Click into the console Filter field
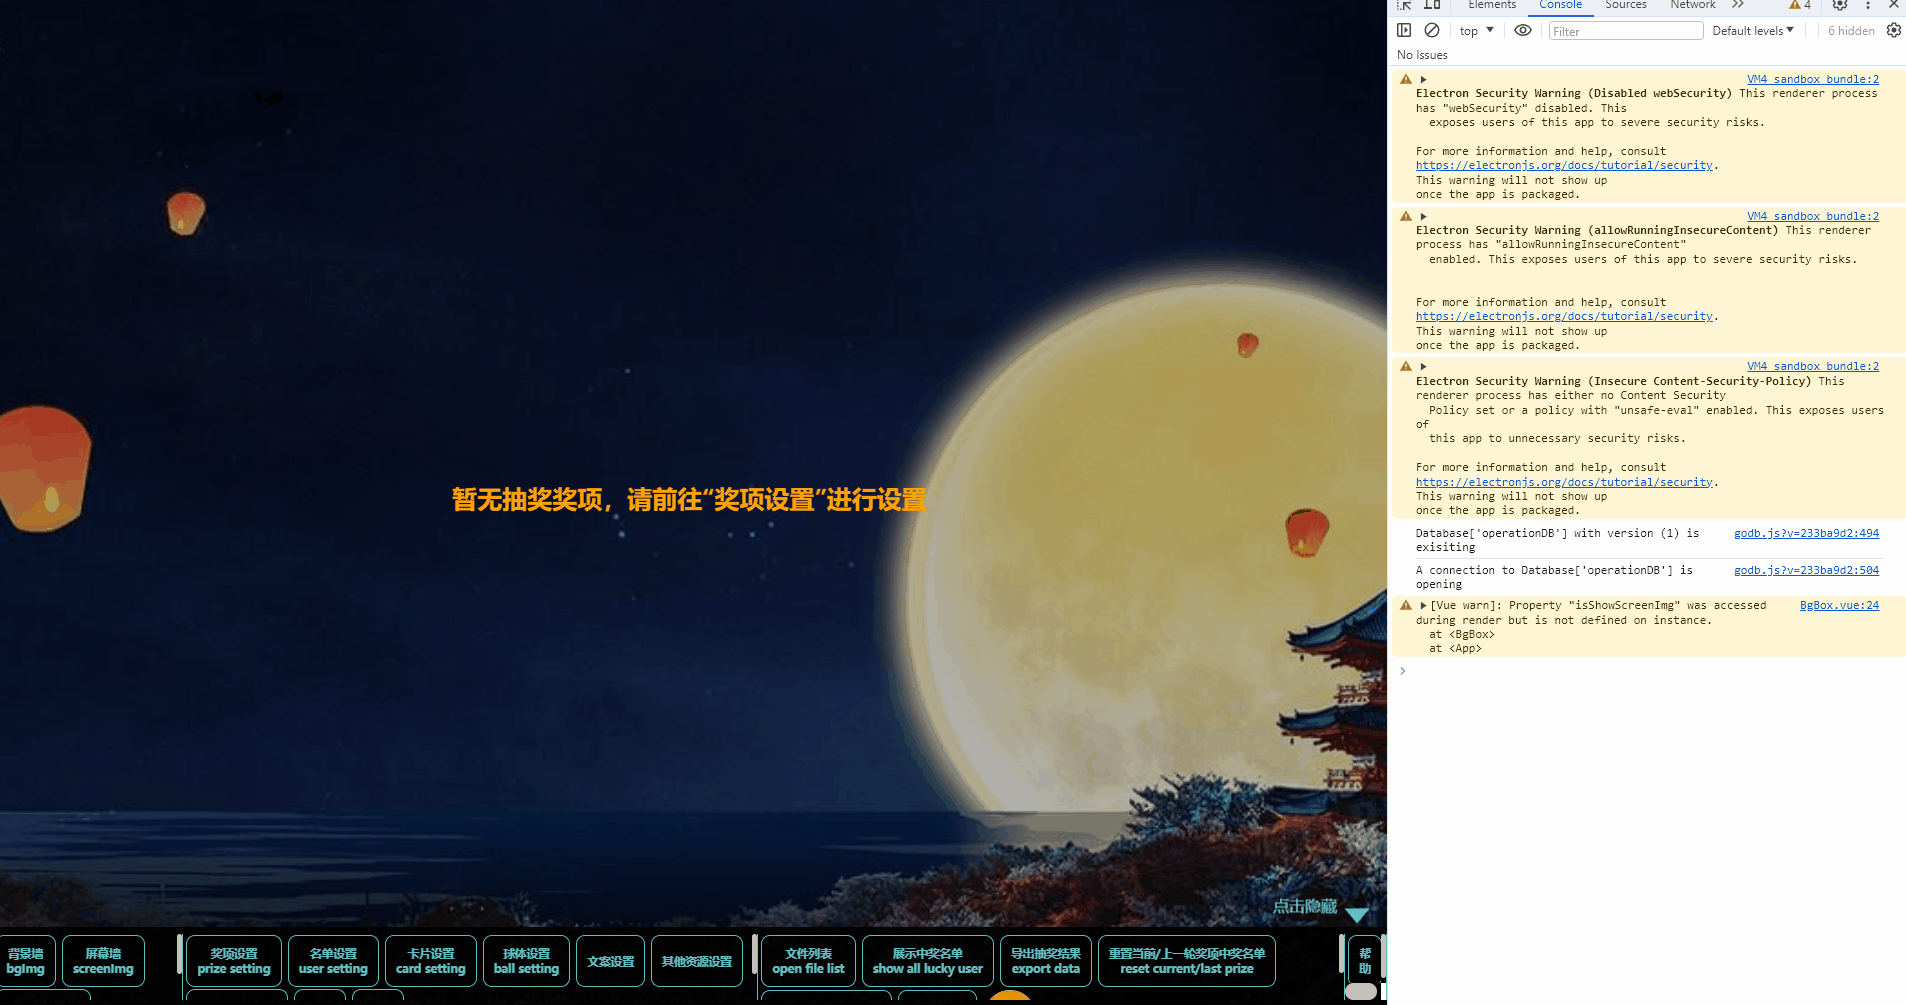1906x1005 pixels. 1626,31
